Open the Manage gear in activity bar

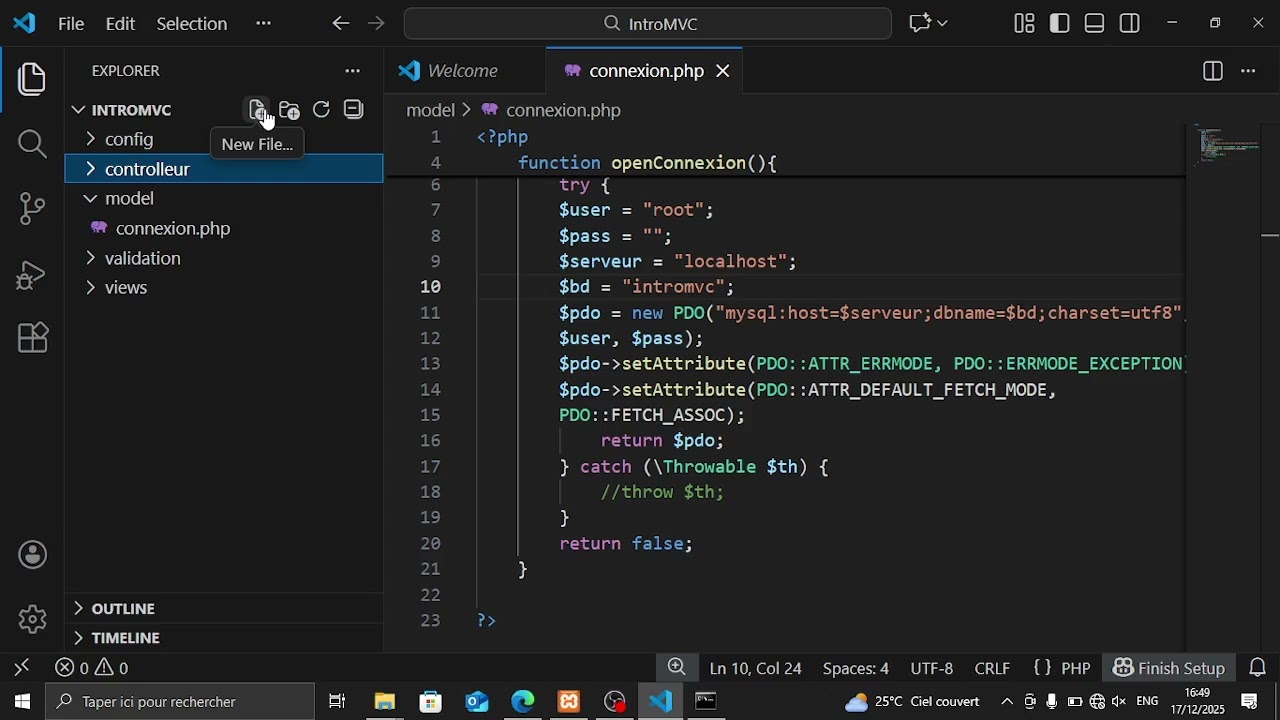(32, 619)
